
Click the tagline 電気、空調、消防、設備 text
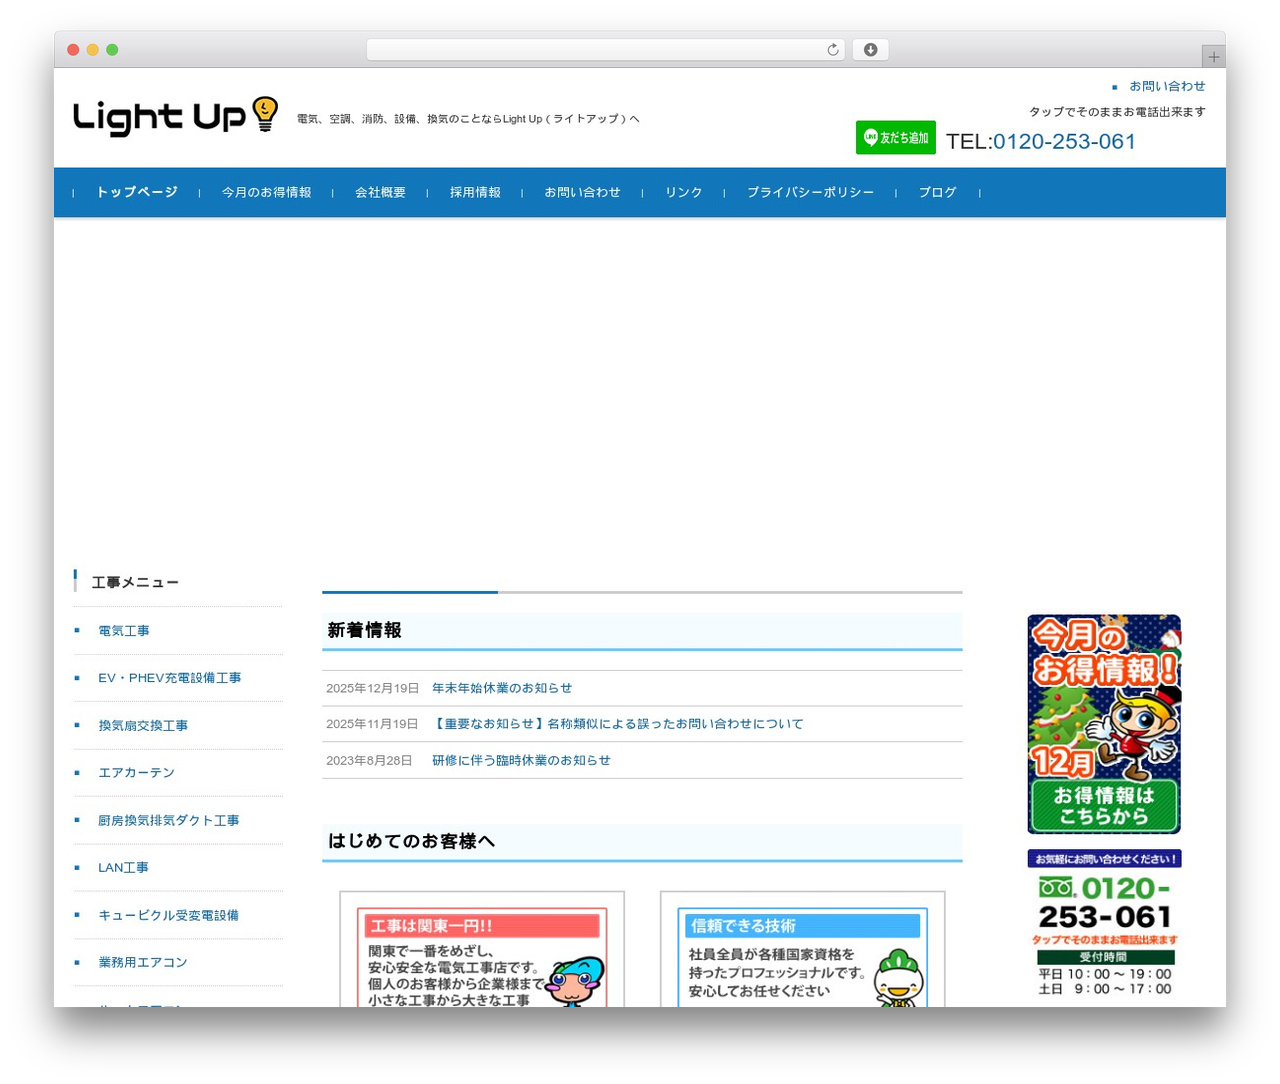[x=468, y=119]
